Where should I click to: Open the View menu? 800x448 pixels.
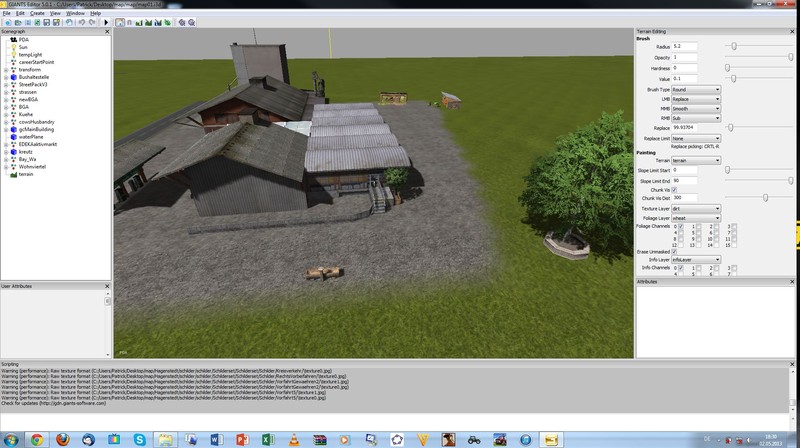coord(55,13)
